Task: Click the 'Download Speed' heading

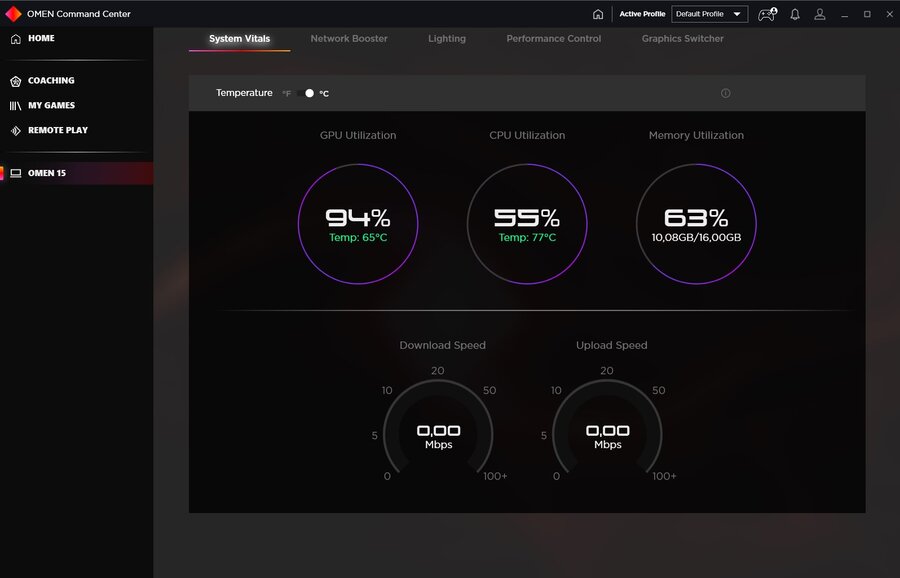Action: 443,346
